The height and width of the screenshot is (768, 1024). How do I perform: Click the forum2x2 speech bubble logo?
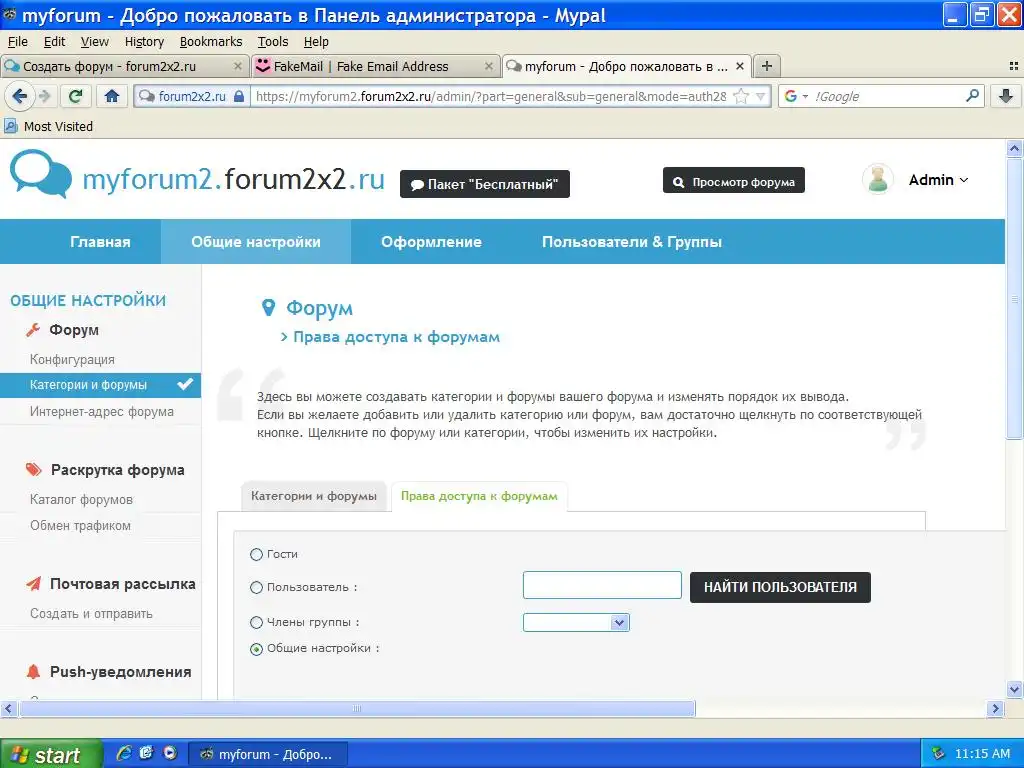40,174
